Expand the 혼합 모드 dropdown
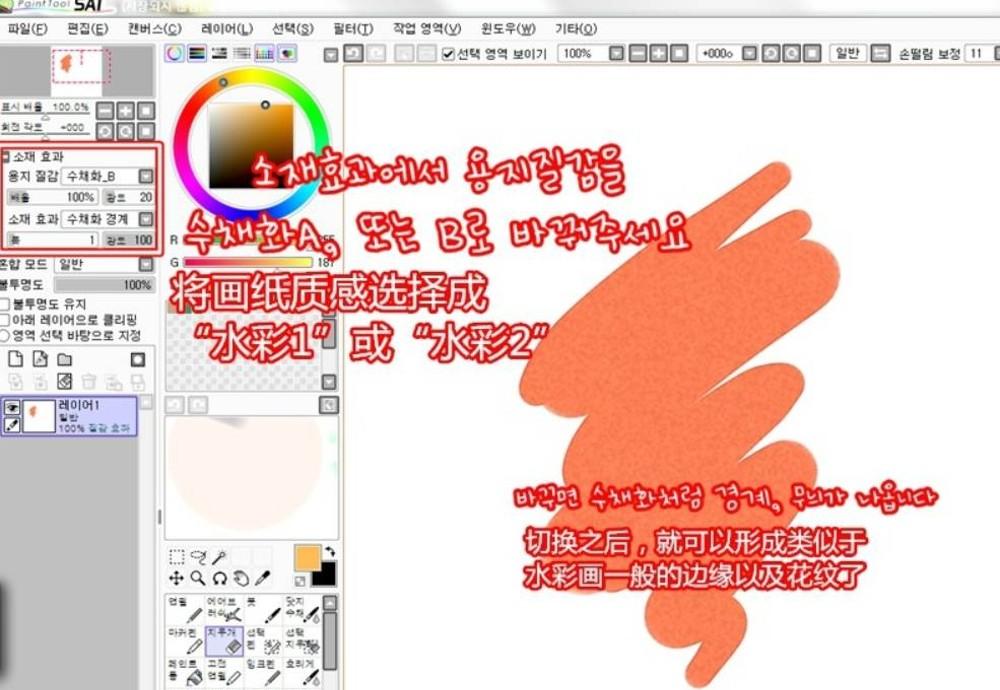 click(146, 264)
